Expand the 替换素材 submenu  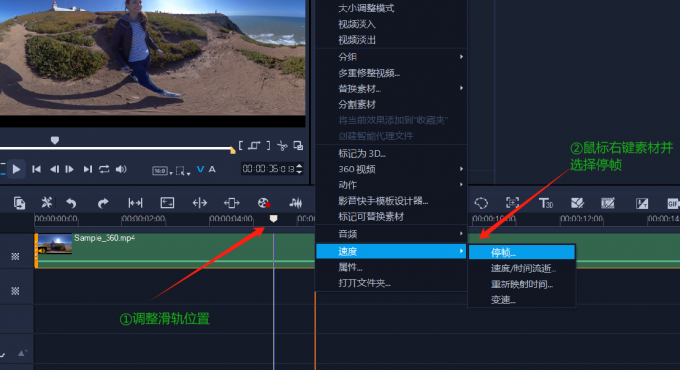pos(392,88)
